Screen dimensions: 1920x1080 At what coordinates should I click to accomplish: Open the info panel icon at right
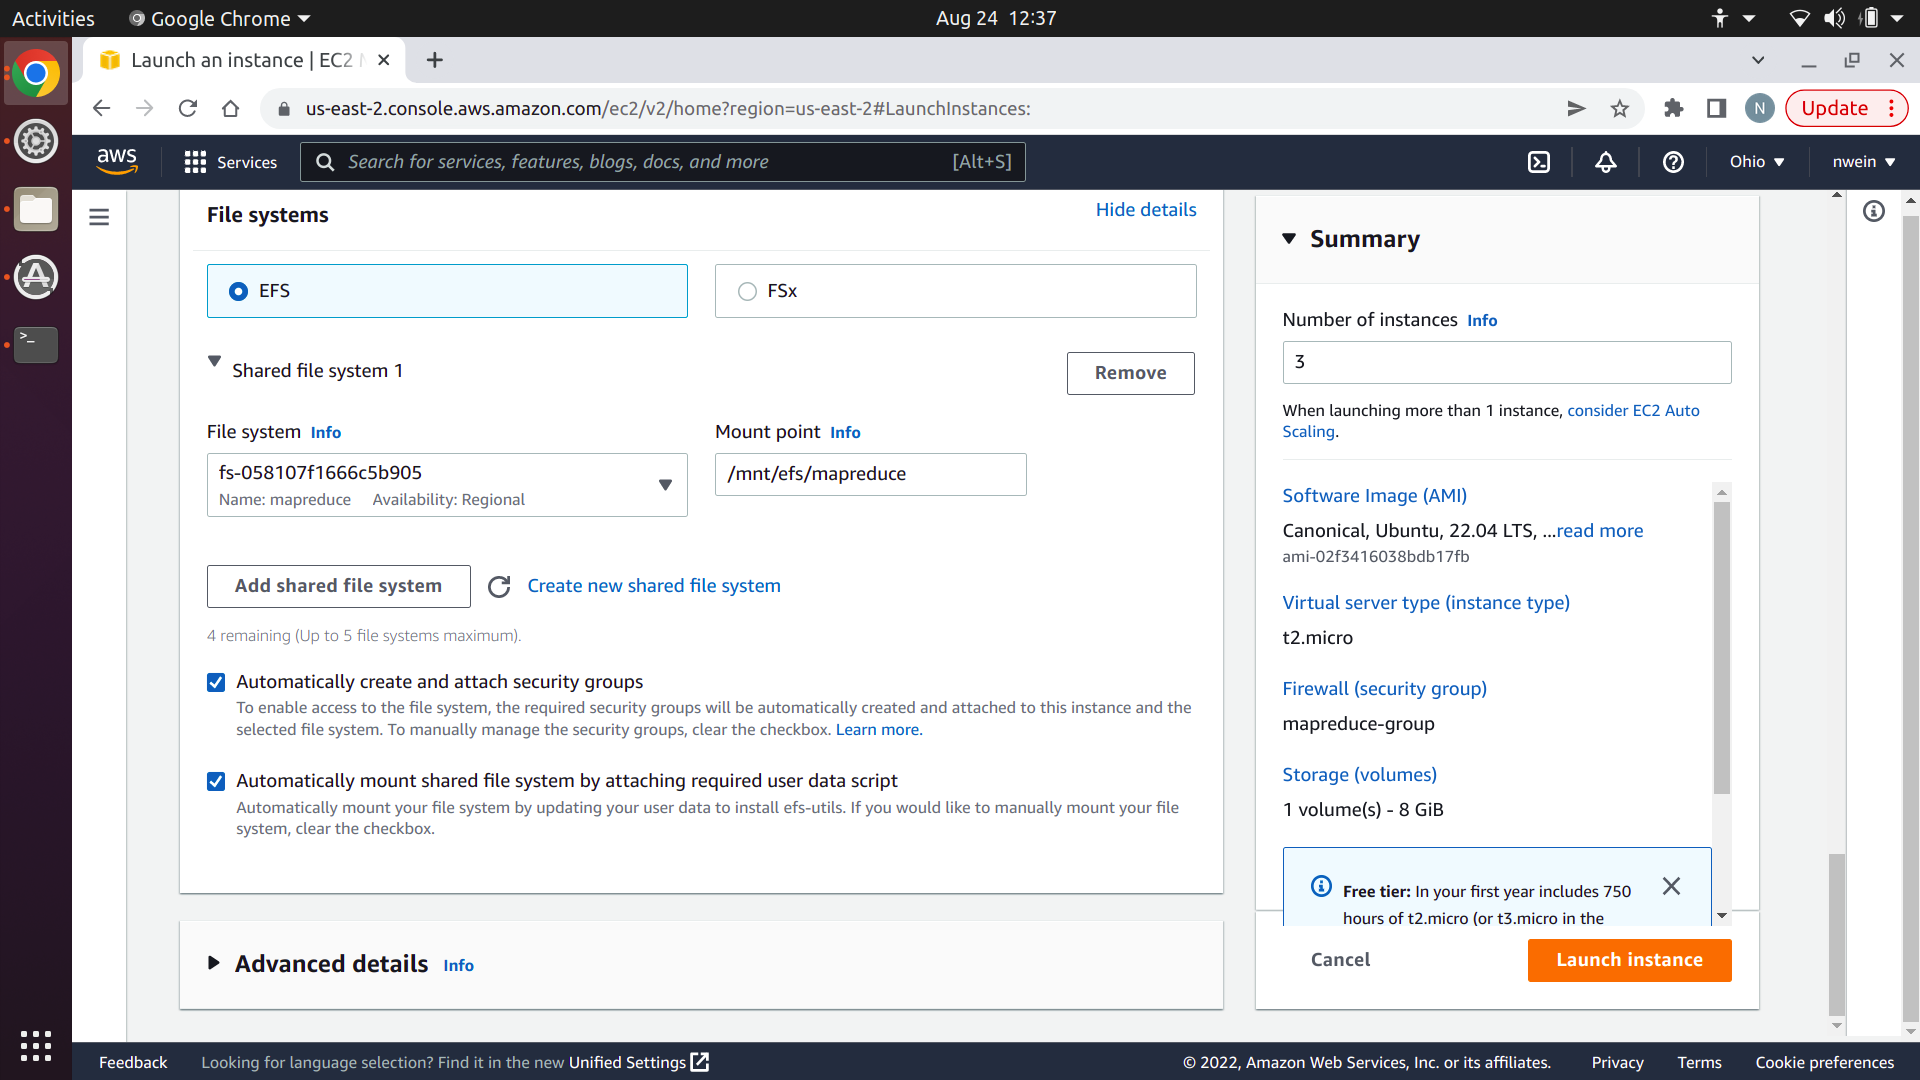(1874, 211)
